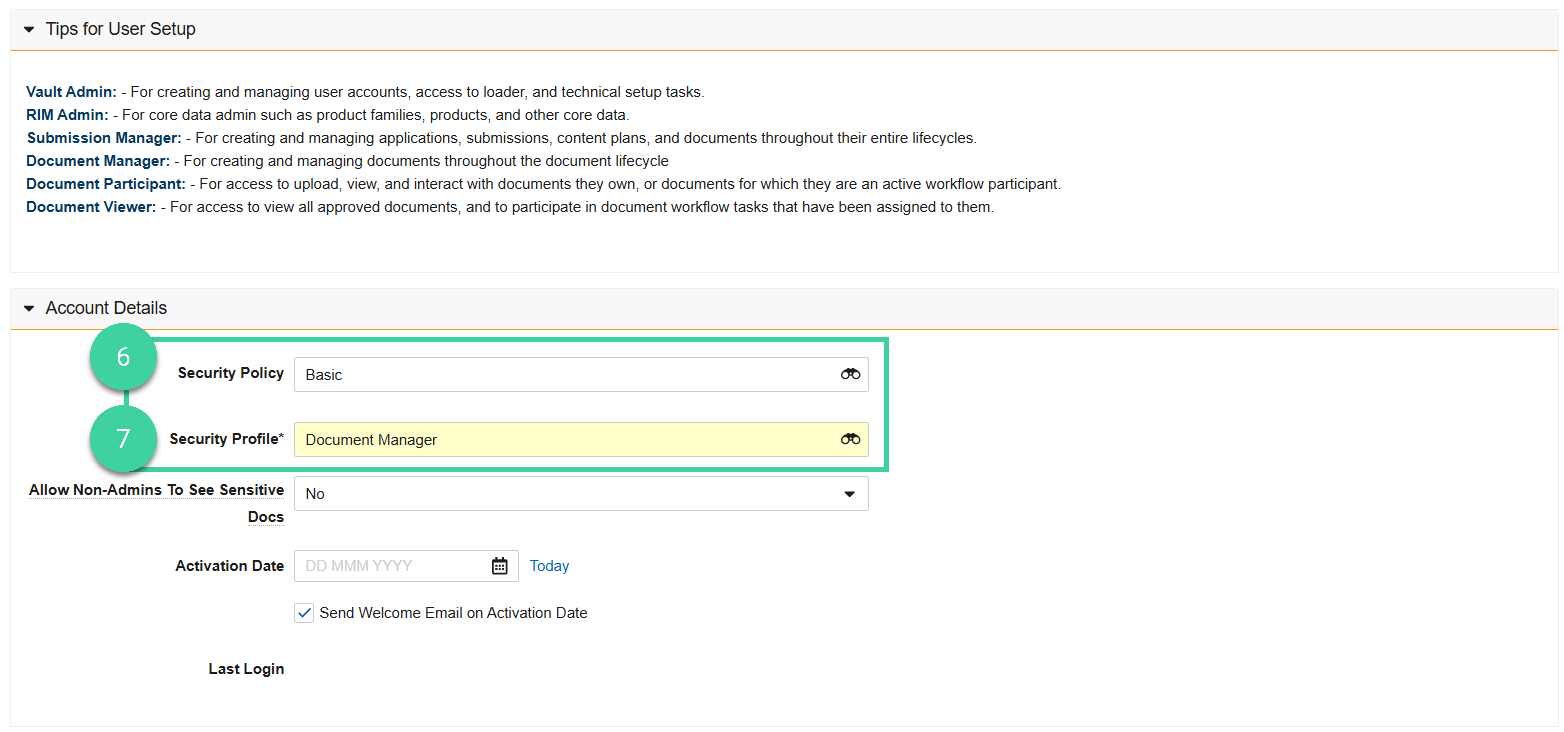Viewport: 1564px width, 732px height.
Task: Toggle Send Welcome Email on Activation Date
Action: coord(305,613)
